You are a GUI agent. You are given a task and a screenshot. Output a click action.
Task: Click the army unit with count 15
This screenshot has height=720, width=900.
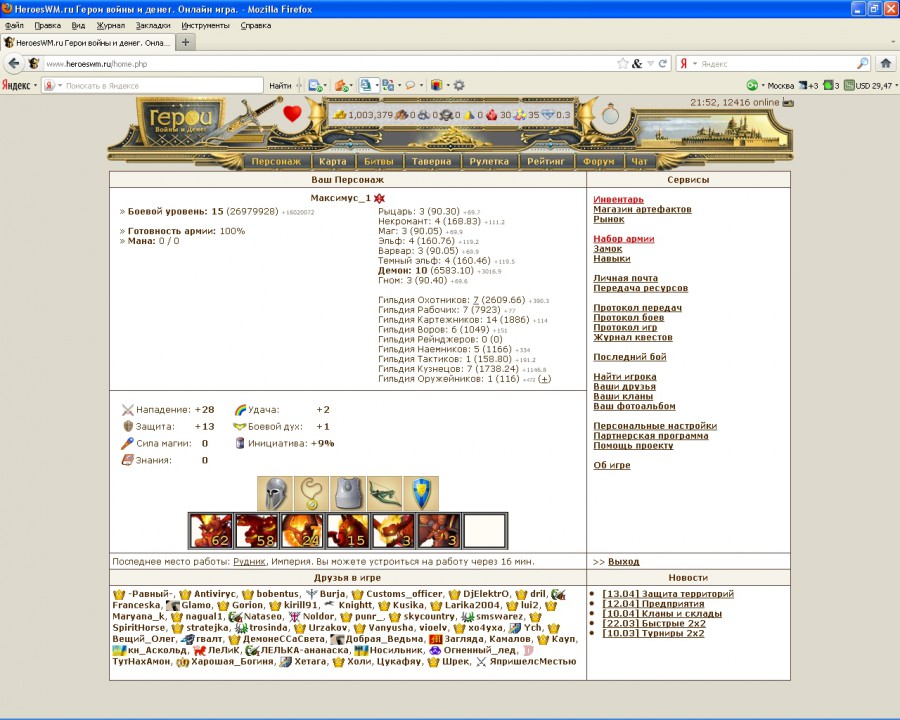tap(348, 531)
